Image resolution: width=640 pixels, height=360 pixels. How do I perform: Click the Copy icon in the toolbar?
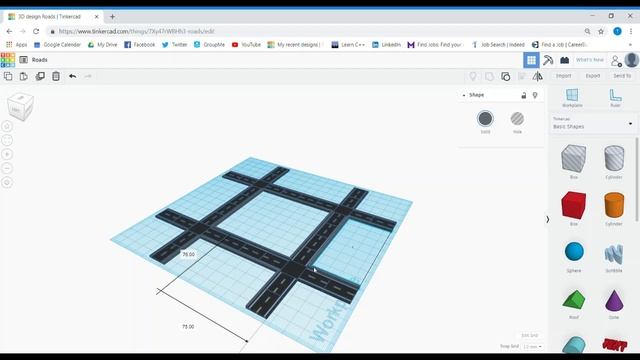tap(8, 76)
